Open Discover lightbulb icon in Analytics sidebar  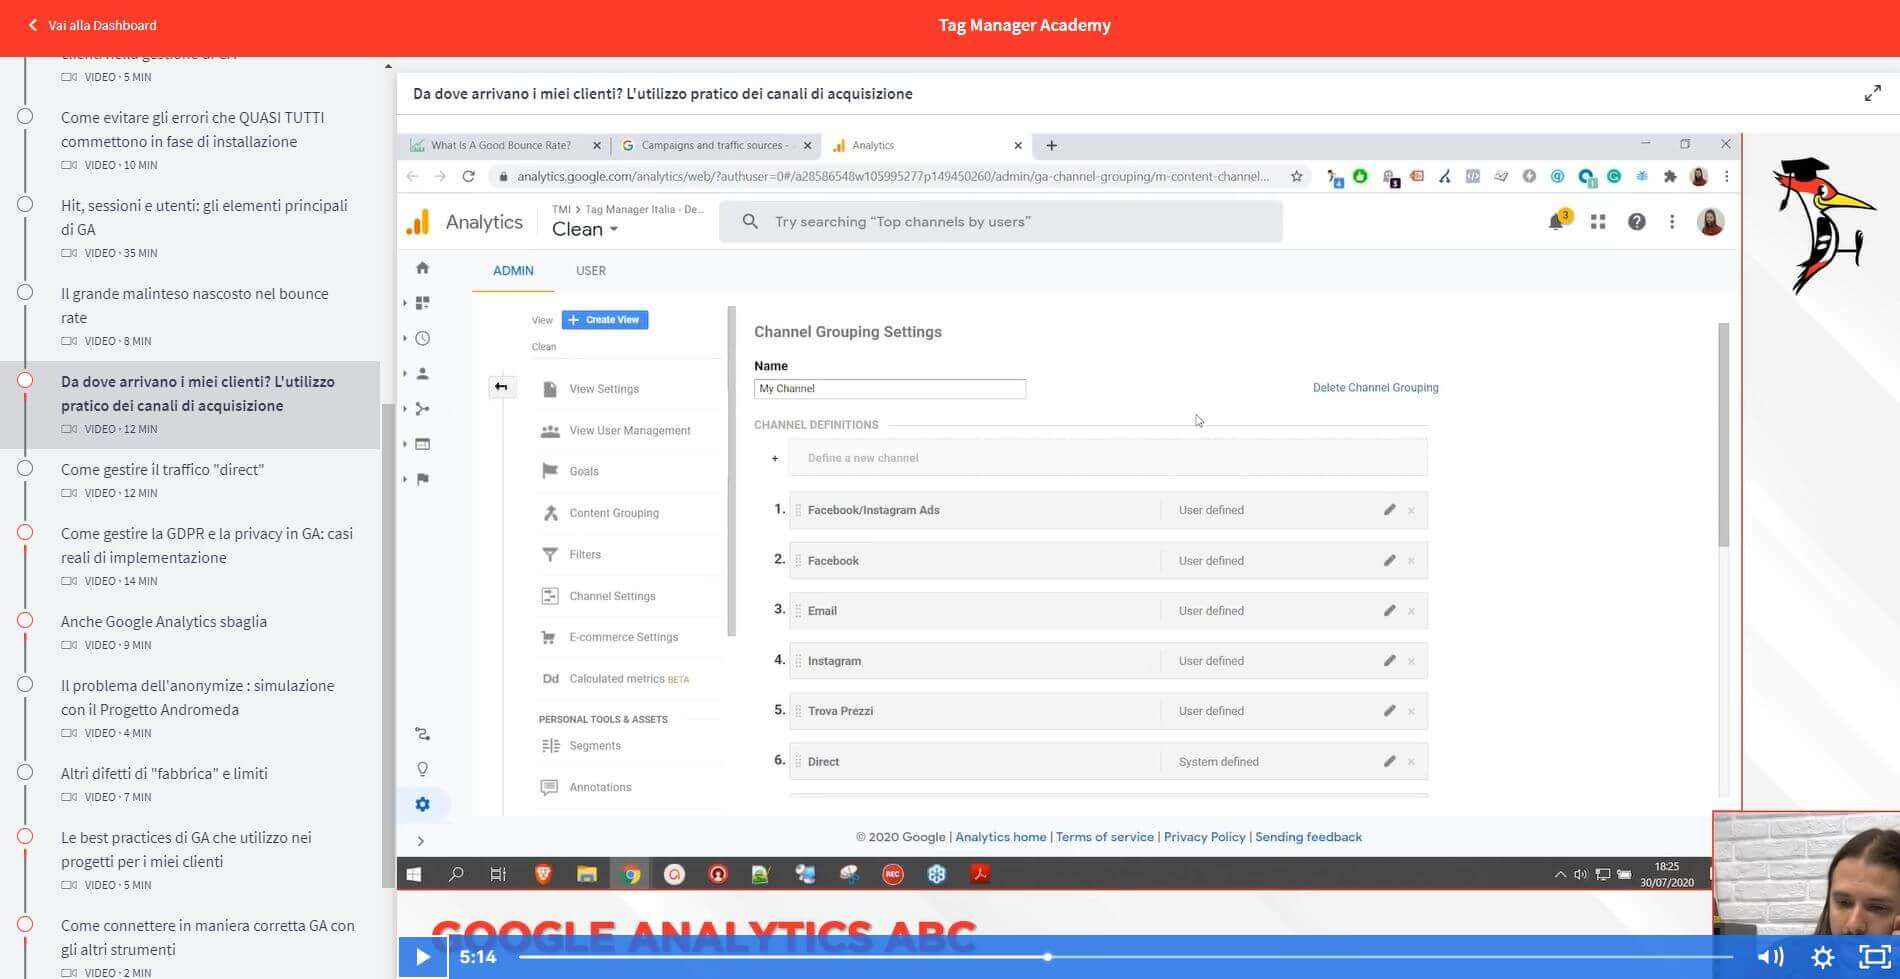pos(422,769)
